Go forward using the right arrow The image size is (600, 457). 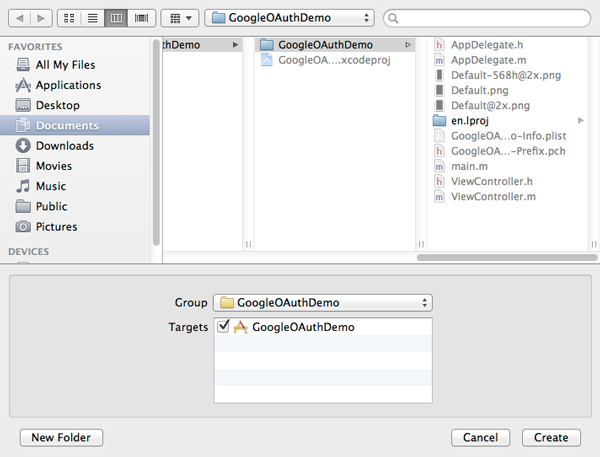click(x=42, y=18)
